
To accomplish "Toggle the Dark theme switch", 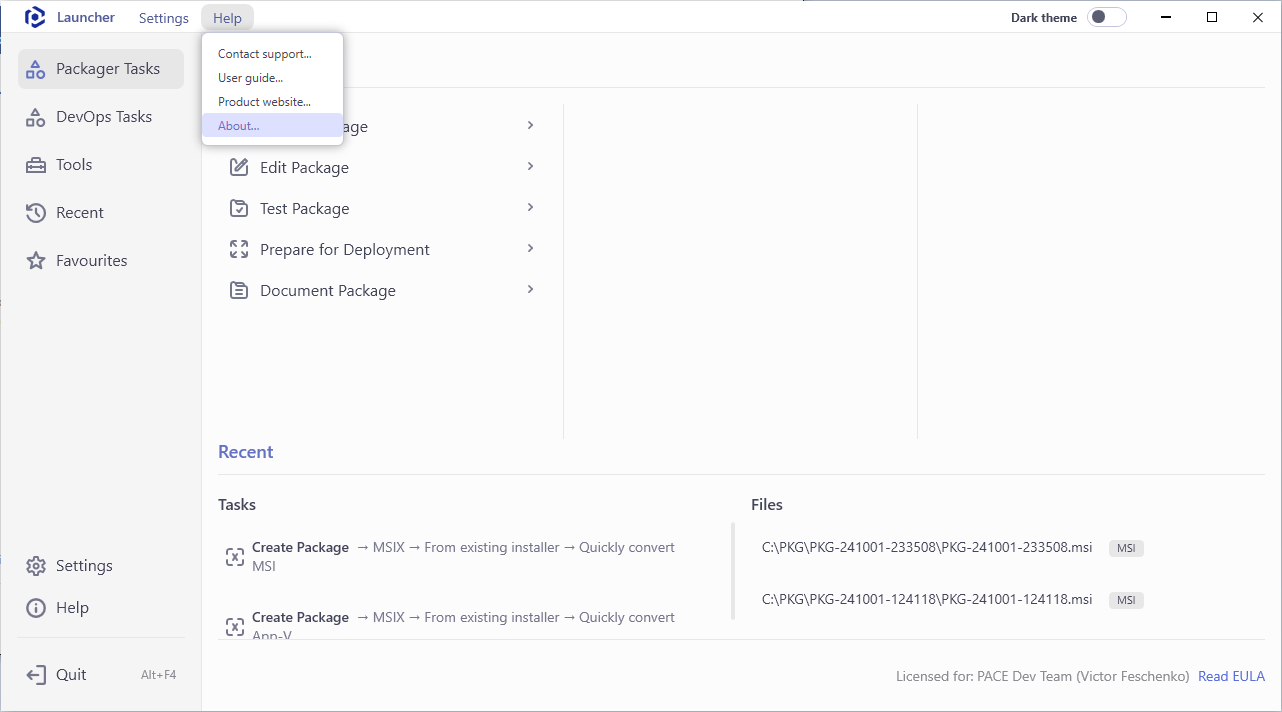I will [1107, 17].
